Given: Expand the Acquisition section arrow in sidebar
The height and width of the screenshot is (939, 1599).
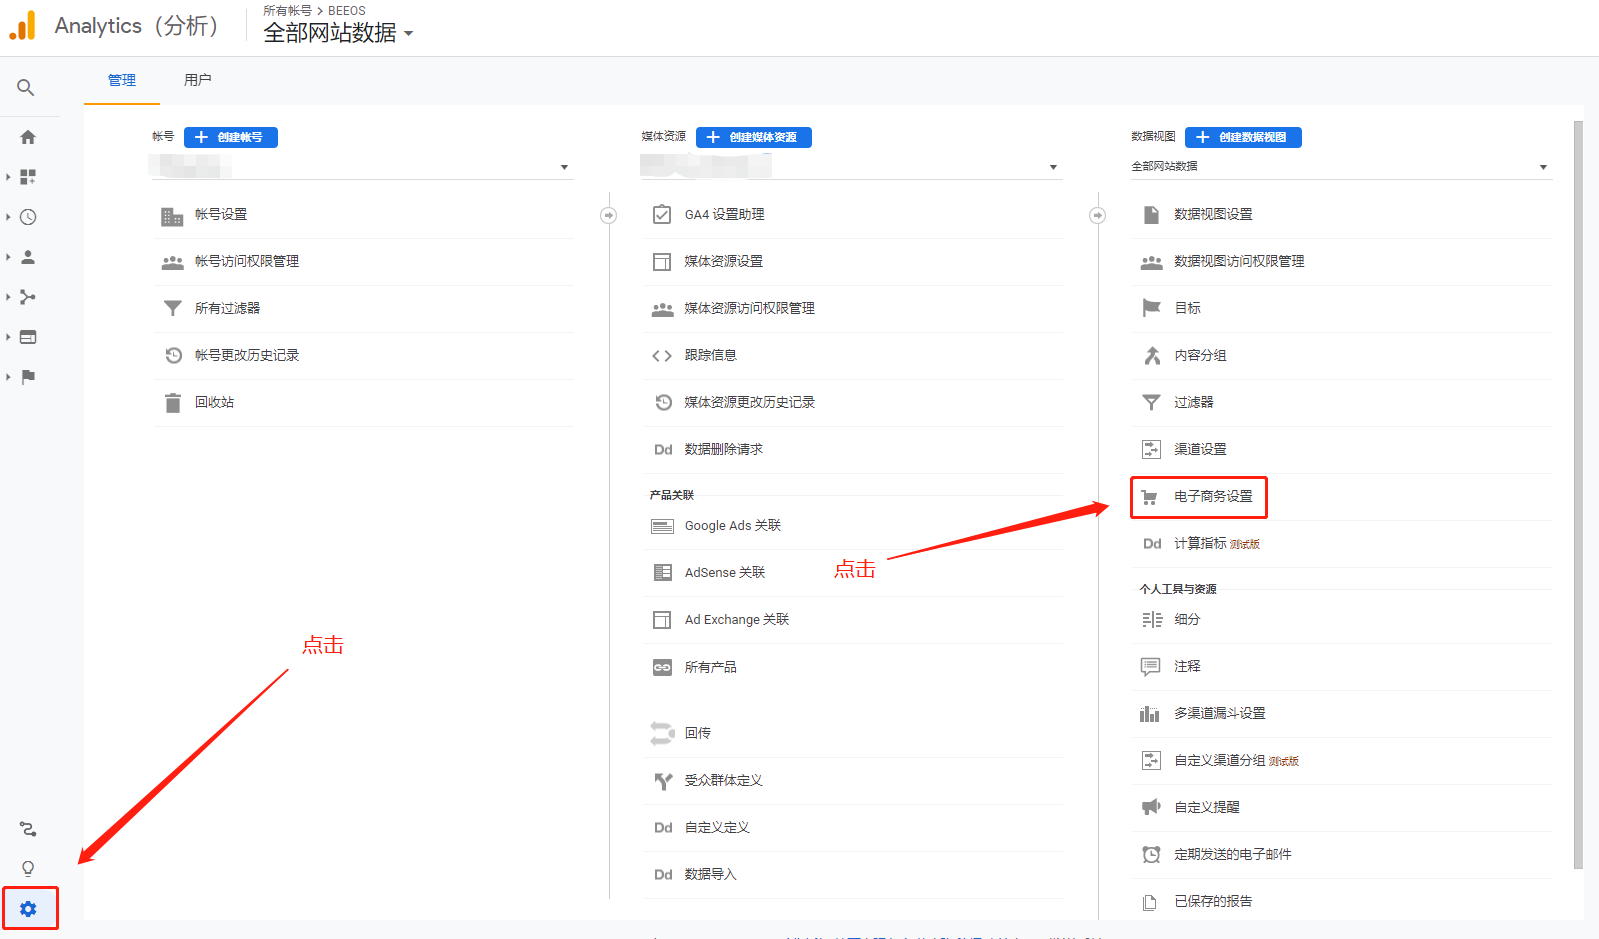Looking at the screenshot, I should click(x=8, y=297).
